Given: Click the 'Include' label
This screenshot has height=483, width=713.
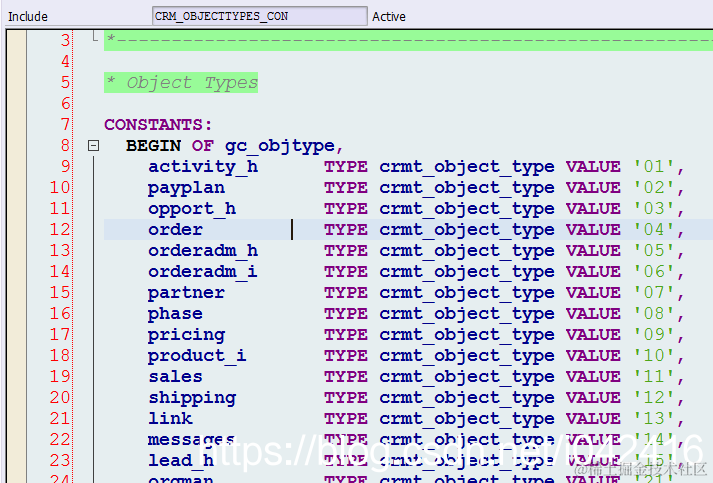Looking at the screenshot, I should pos(28,17).
